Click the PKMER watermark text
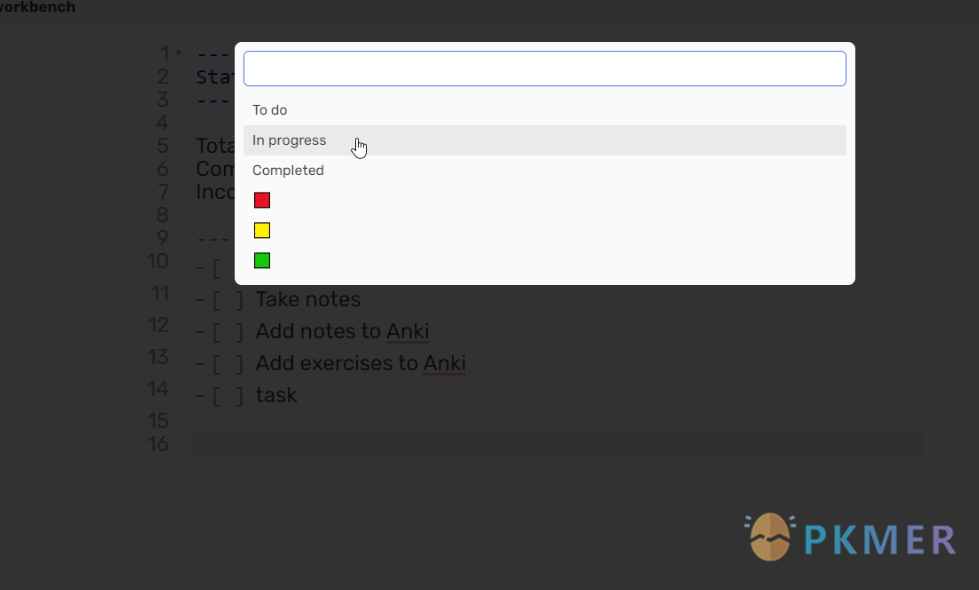The width and height of the screenshot is (979, 590). coord(880,540)
